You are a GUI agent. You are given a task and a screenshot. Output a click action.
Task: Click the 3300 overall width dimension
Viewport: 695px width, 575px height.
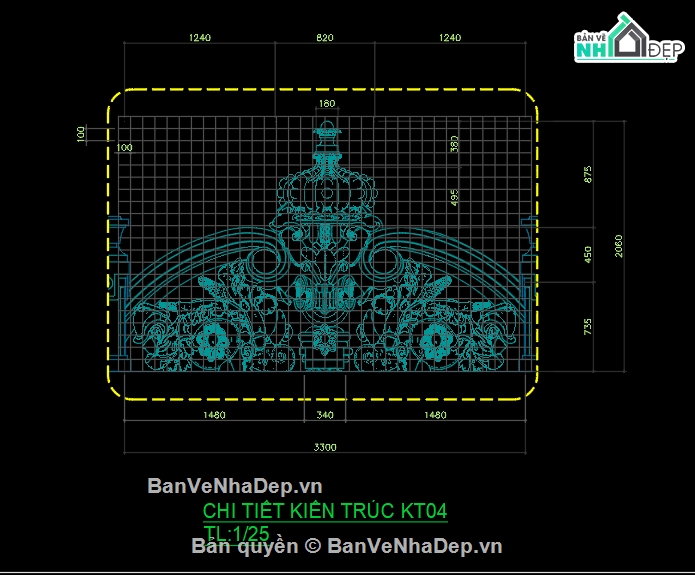point(325,447)
